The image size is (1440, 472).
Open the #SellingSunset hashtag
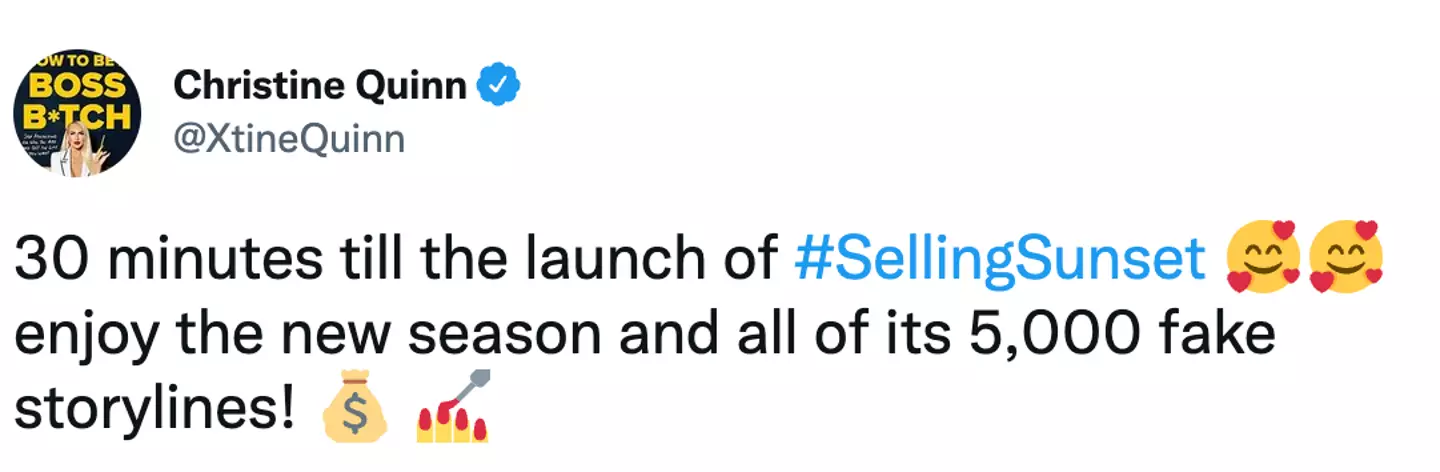[999, 260]
